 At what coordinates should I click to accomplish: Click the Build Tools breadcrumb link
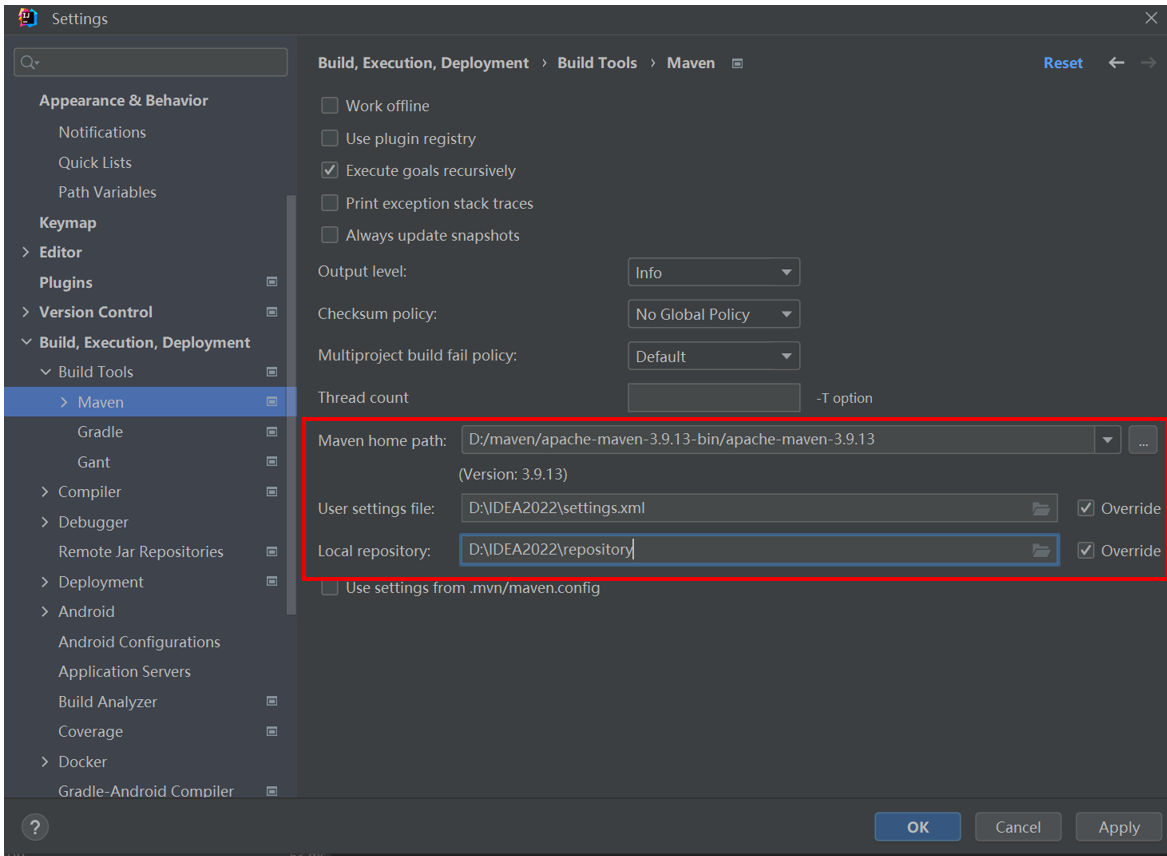click(597, 63)
